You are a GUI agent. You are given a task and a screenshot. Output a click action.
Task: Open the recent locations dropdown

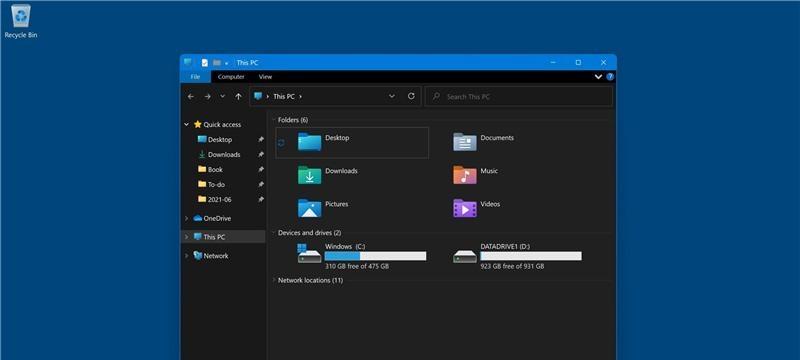(x=222, y=96)
